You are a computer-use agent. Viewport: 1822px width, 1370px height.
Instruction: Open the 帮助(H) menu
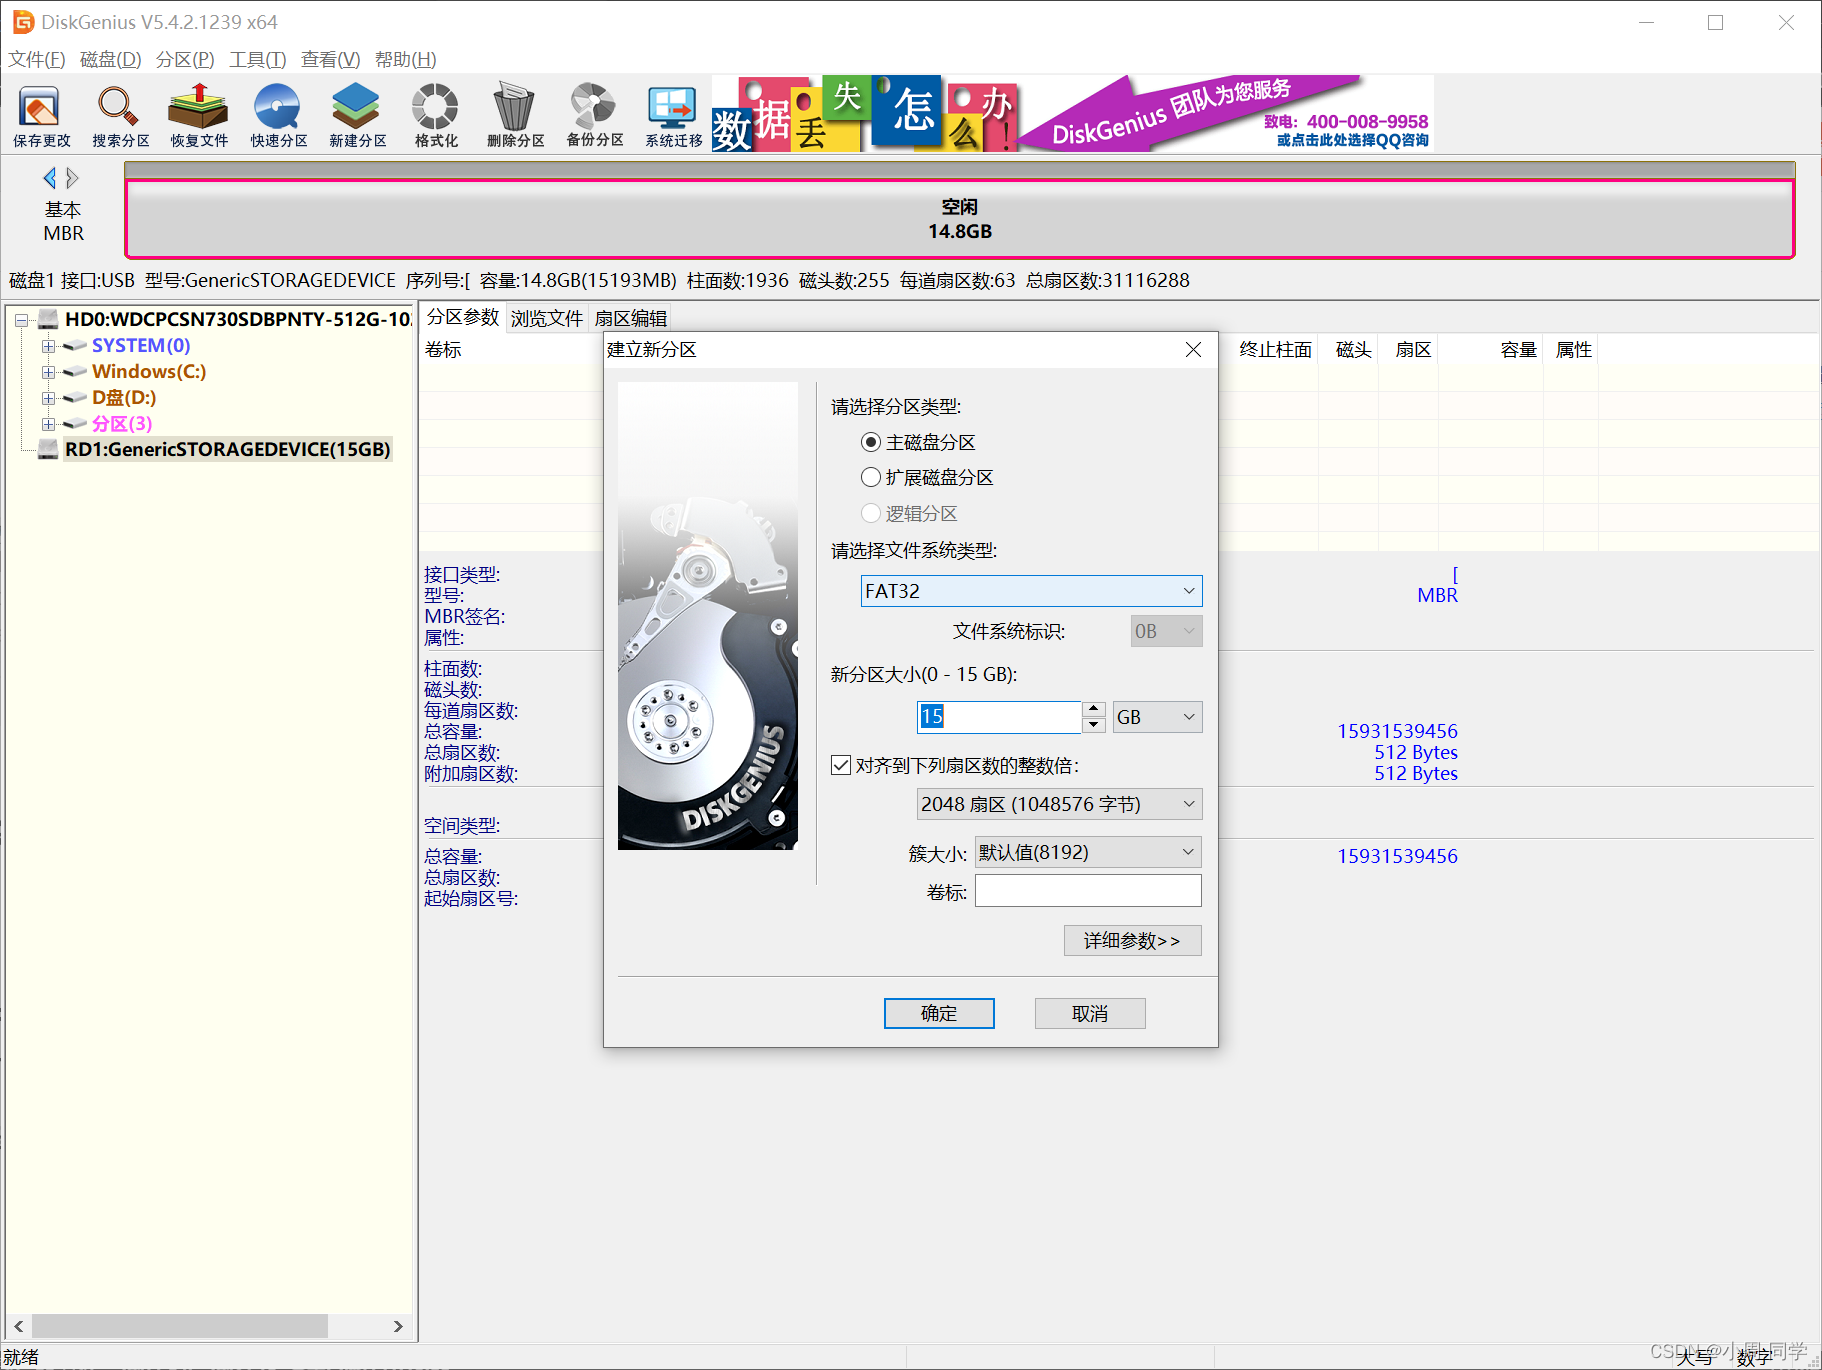pyautogui.click(x=406, y=59)
